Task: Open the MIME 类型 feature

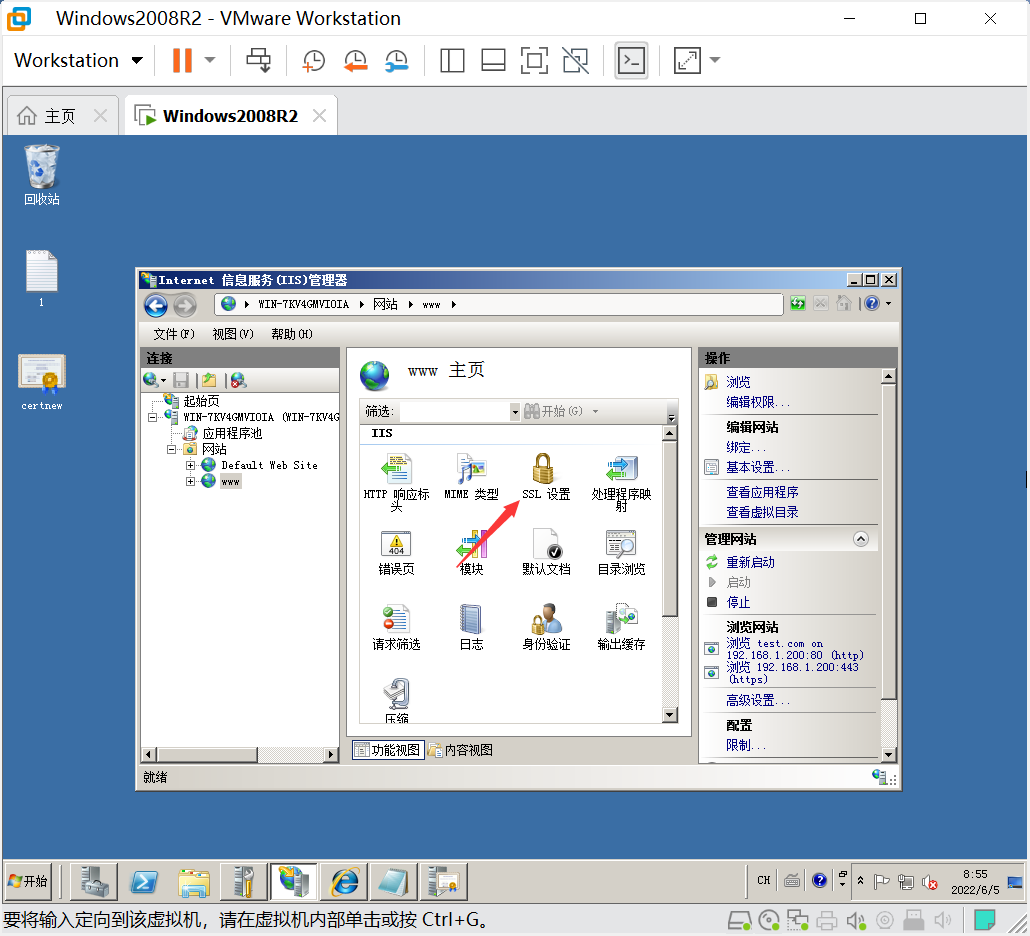Action: [x=472, y=469]
